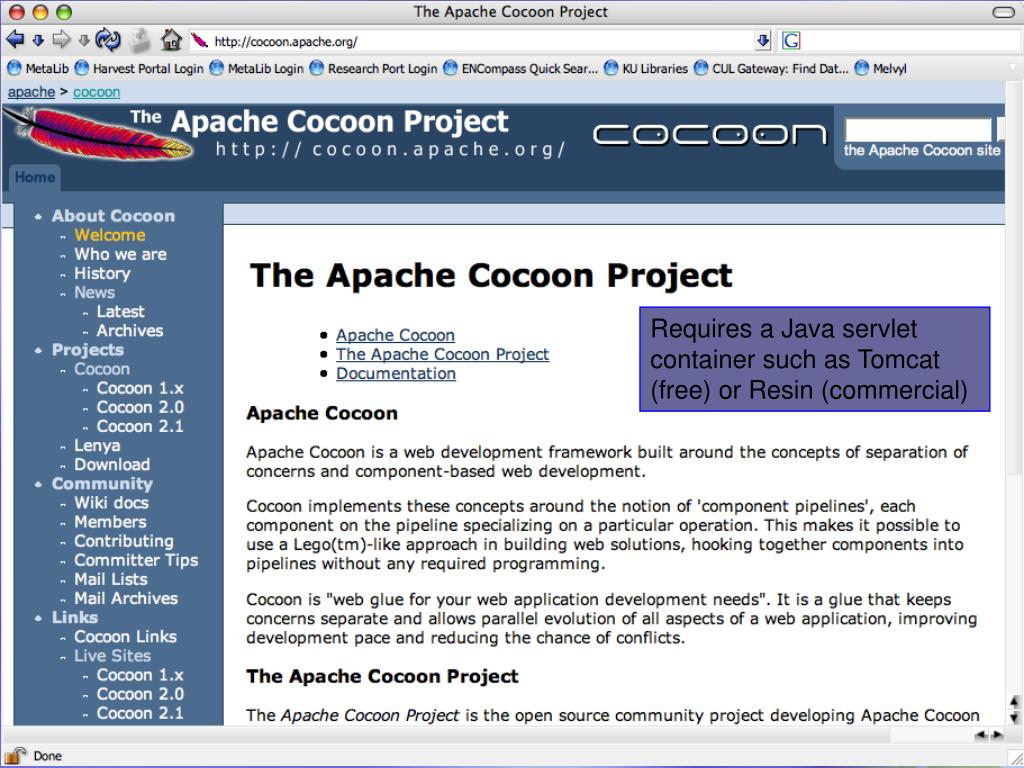This screenshot has width=1024, height=768.
Task: Follow The Apache Cocoon Project anchor link
Action: click(x=442, y=354)
